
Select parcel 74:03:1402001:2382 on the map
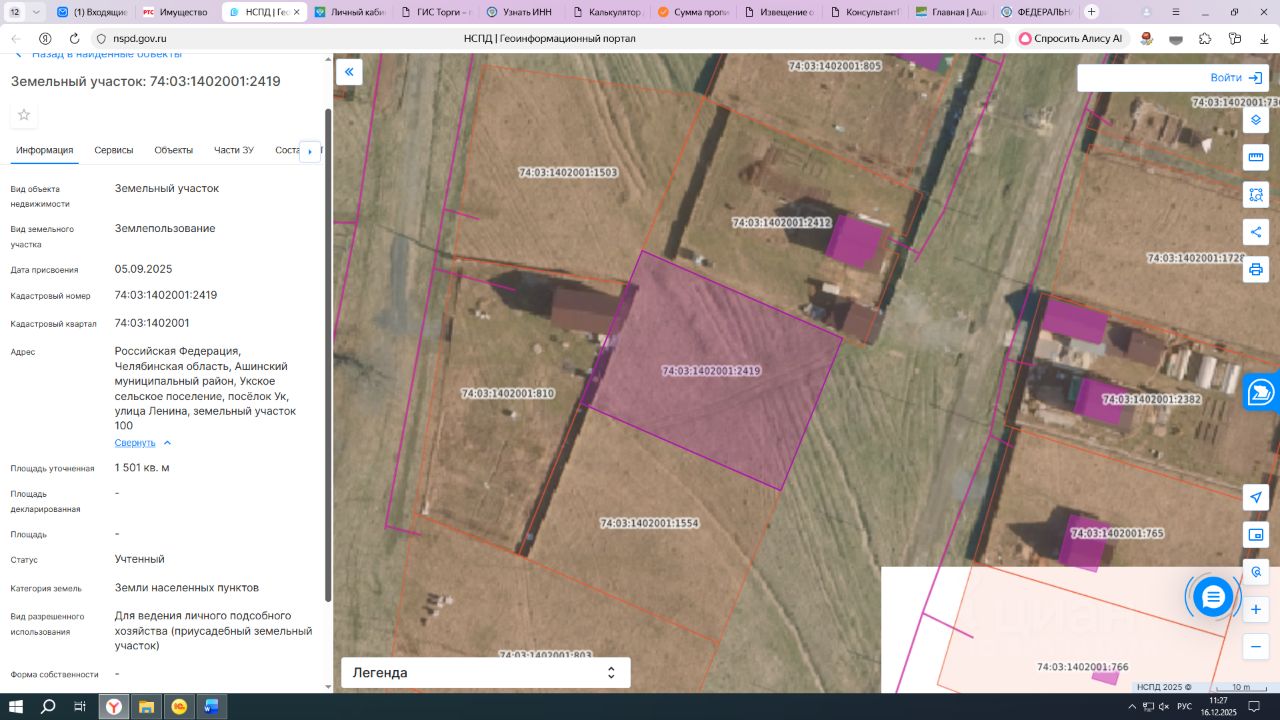[1151, 399]
